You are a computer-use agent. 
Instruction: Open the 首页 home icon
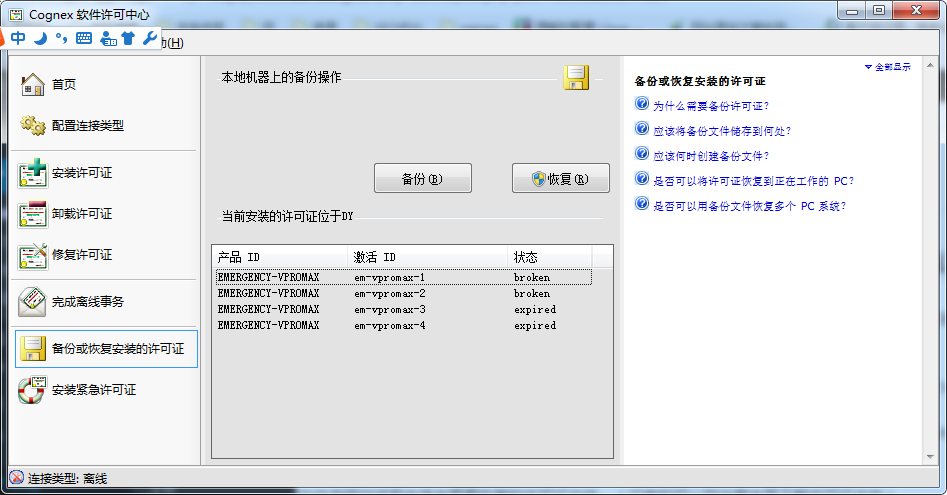(x=33, y=85)
